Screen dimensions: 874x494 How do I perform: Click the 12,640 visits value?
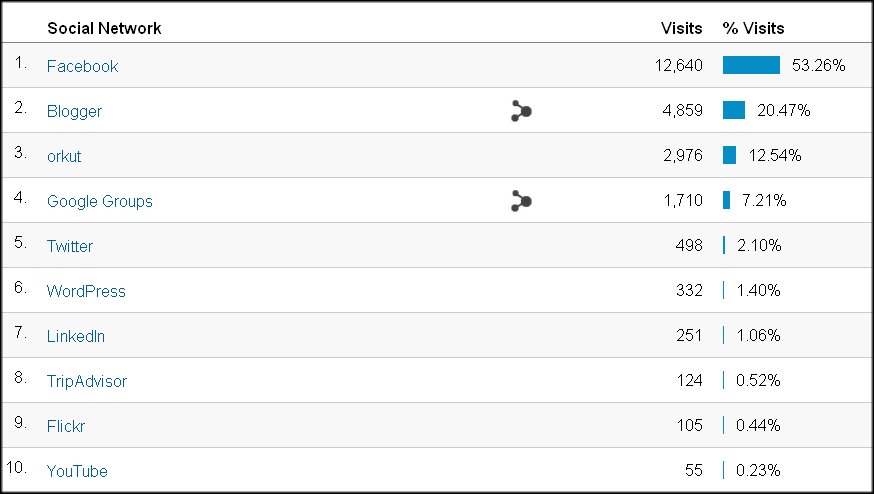tap(679, 66)
